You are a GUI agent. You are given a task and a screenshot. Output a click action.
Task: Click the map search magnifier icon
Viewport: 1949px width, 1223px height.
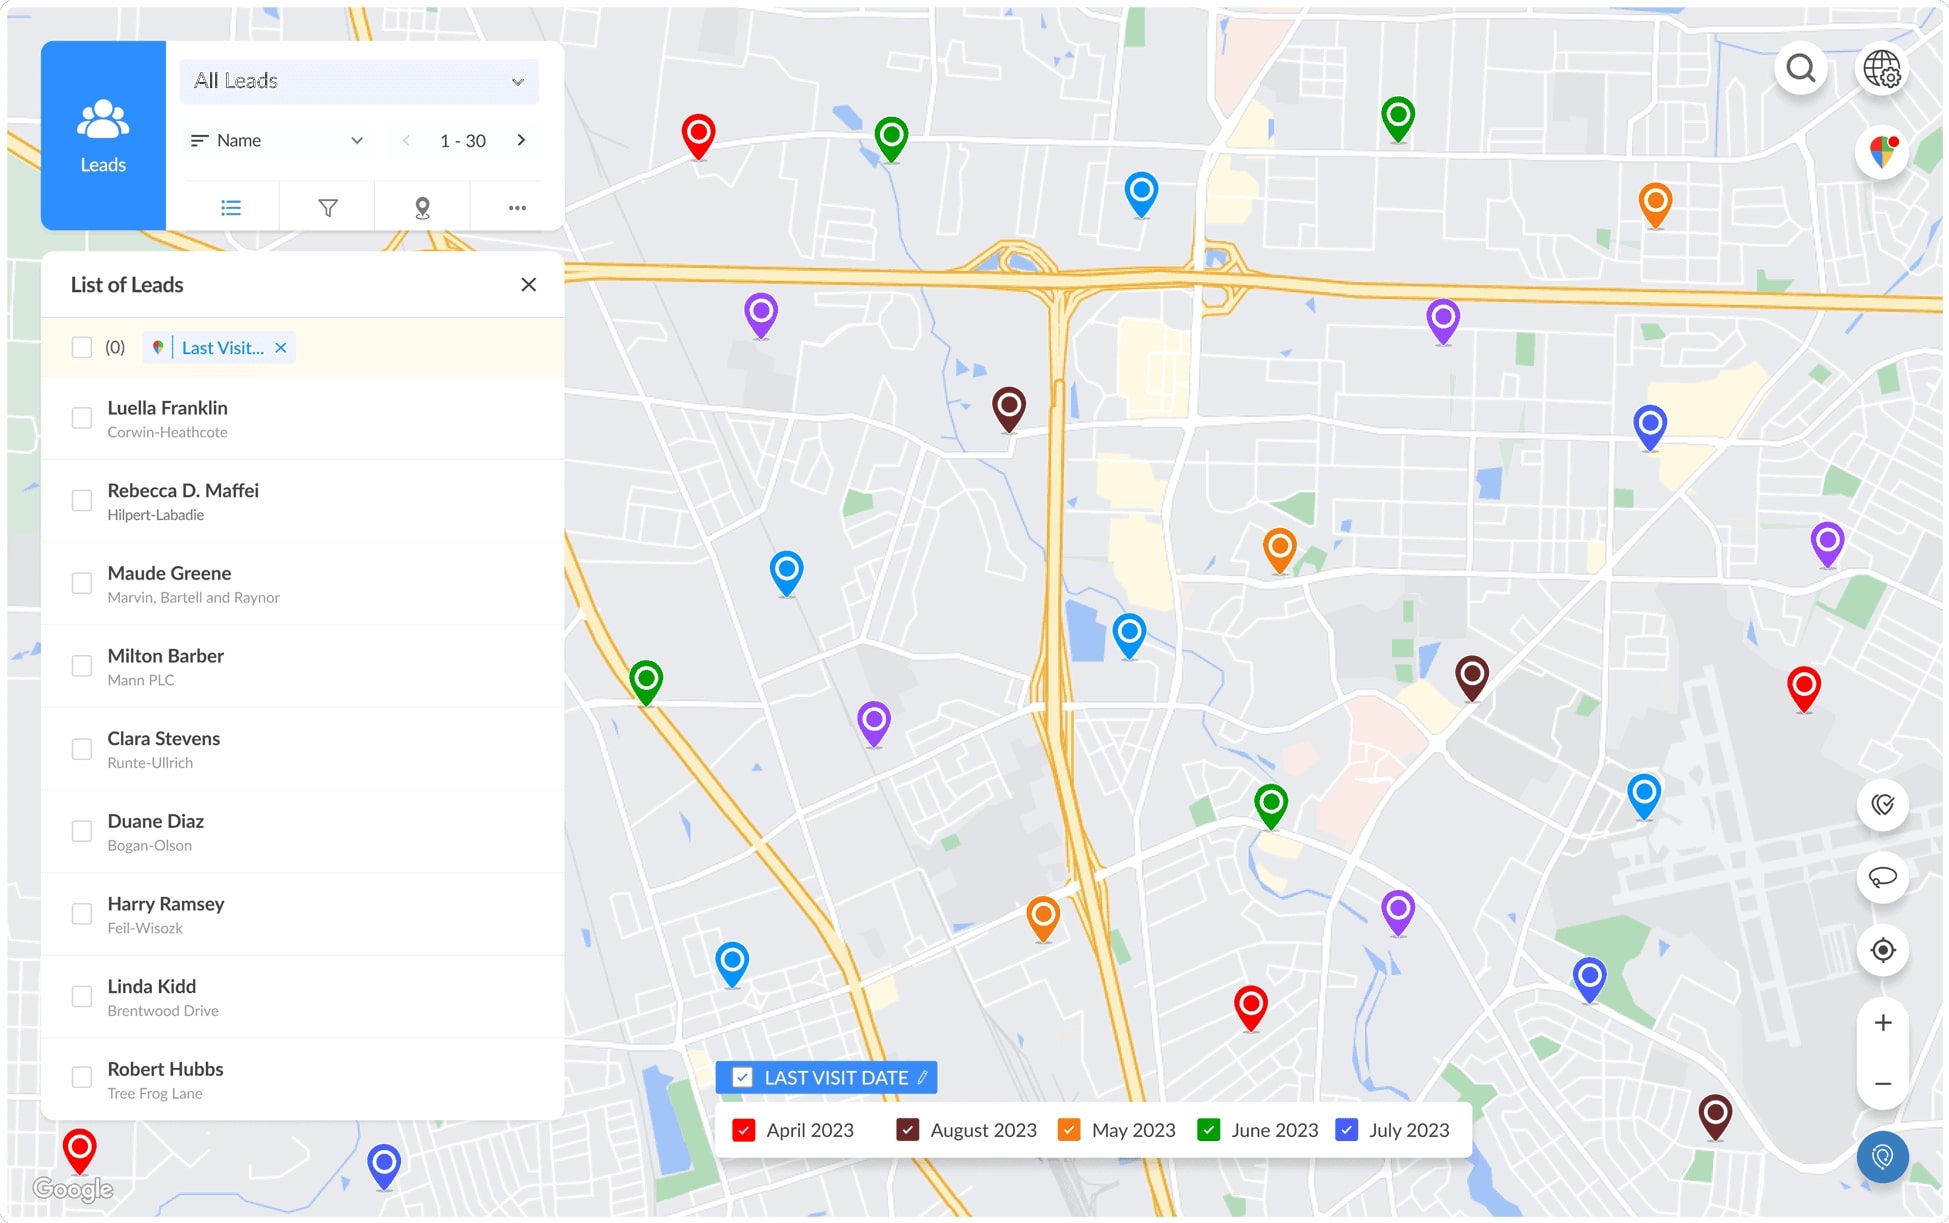1800,69
